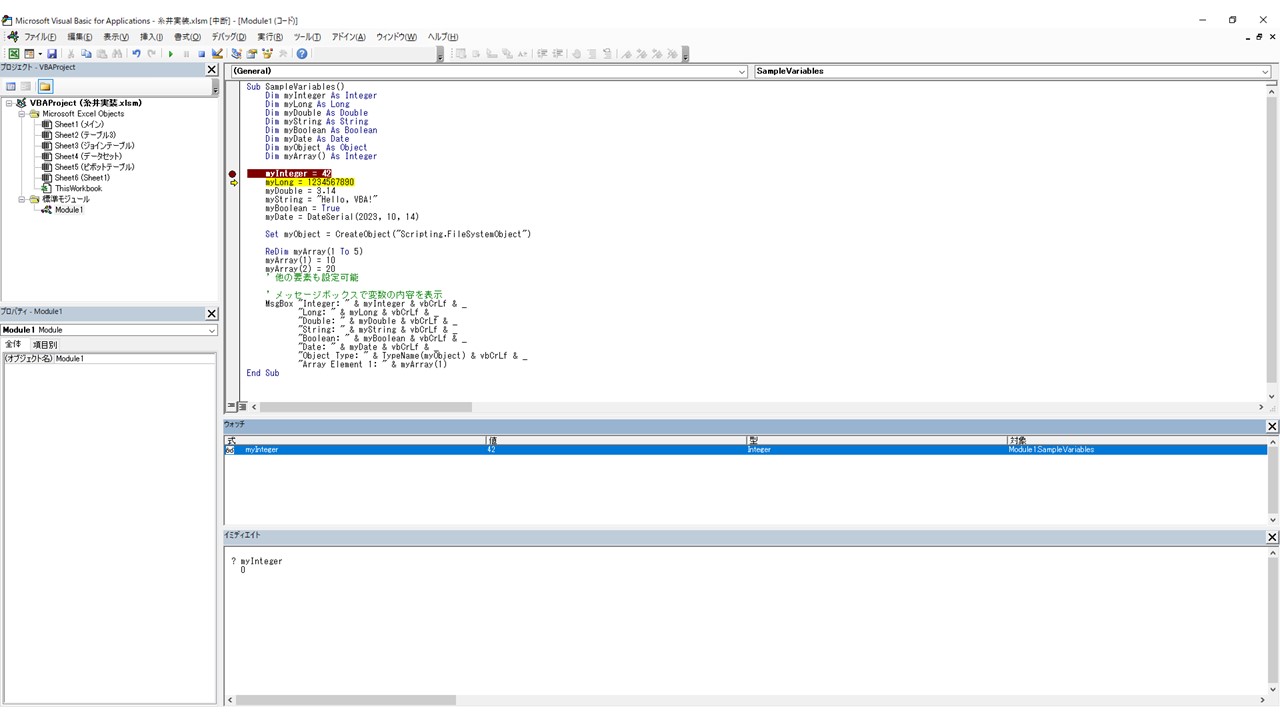Click 対象 column header in watch window
The height and width of the screenshot is (720, 1280).
(x=1137, y=440)
